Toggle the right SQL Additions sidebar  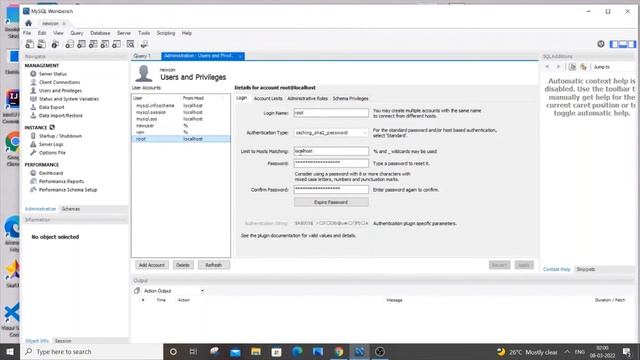coord(632,44)
